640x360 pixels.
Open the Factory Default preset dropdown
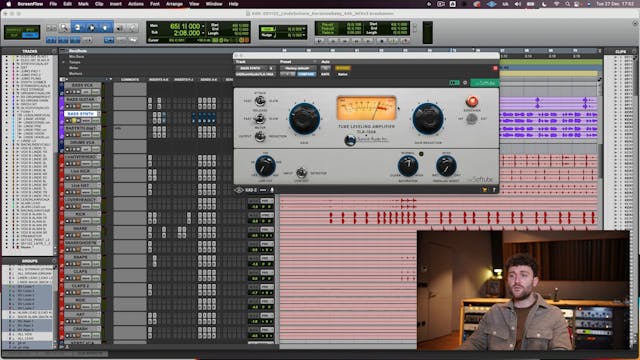tap(298, 68)
